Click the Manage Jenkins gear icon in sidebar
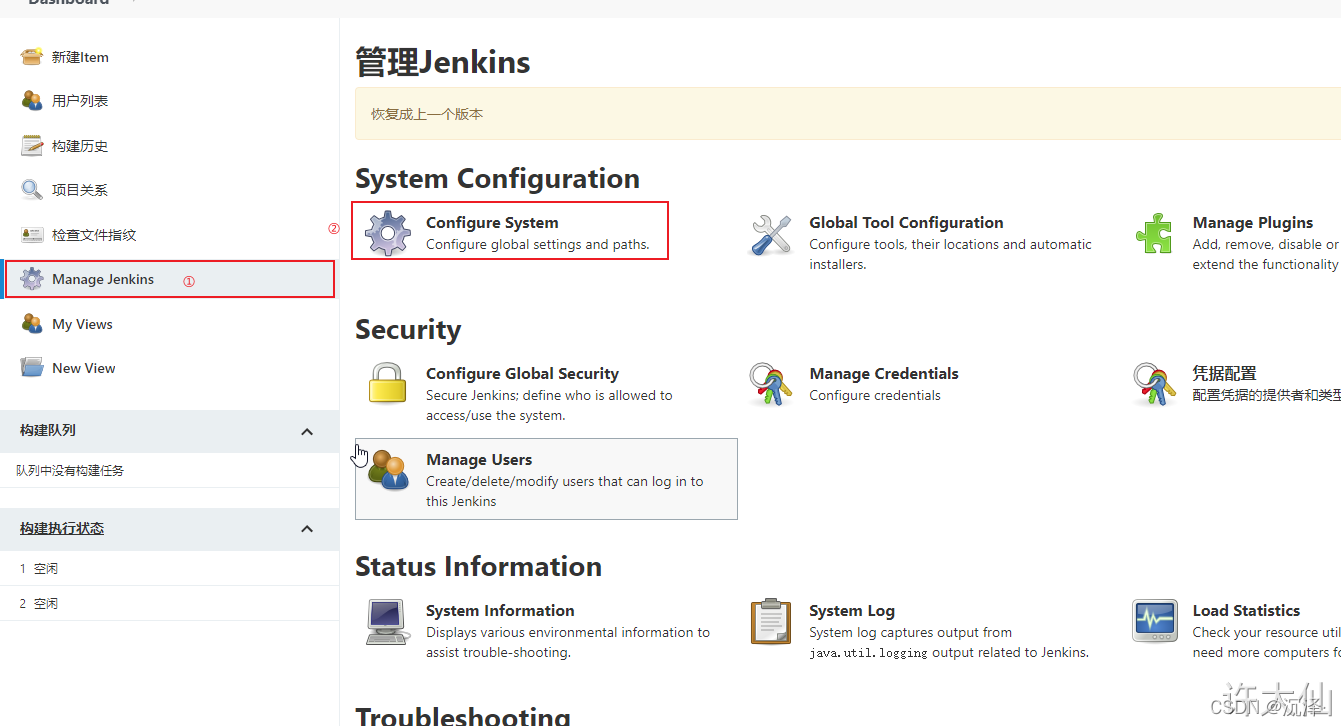This screenshot has height=726, width=1341. point(32,279)
